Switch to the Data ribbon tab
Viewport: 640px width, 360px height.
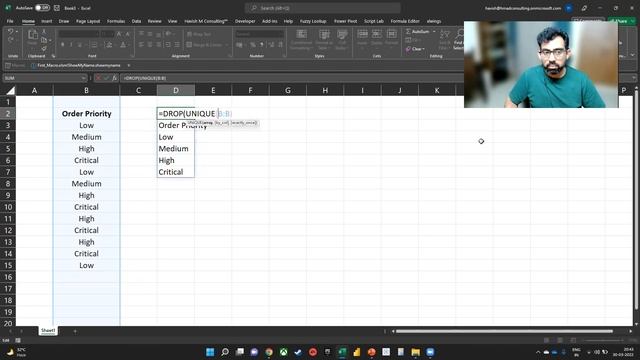click(136, 21)
